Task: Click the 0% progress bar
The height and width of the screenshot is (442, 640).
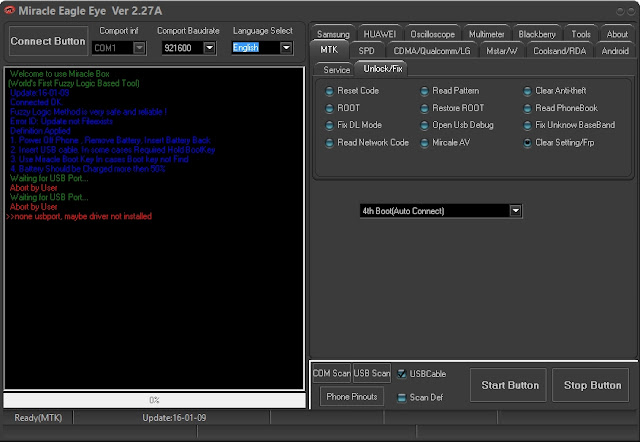Action: [154, 400]
